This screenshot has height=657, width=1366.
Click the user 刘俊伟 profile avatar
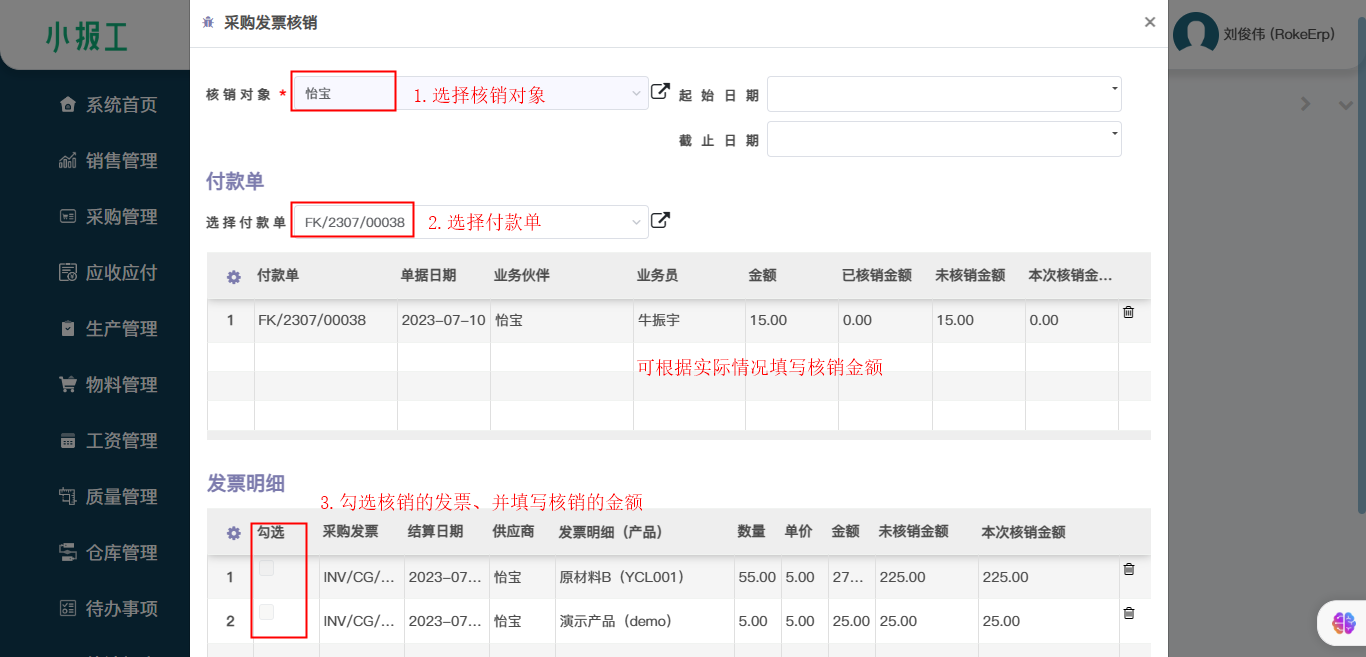point(1195,35)
